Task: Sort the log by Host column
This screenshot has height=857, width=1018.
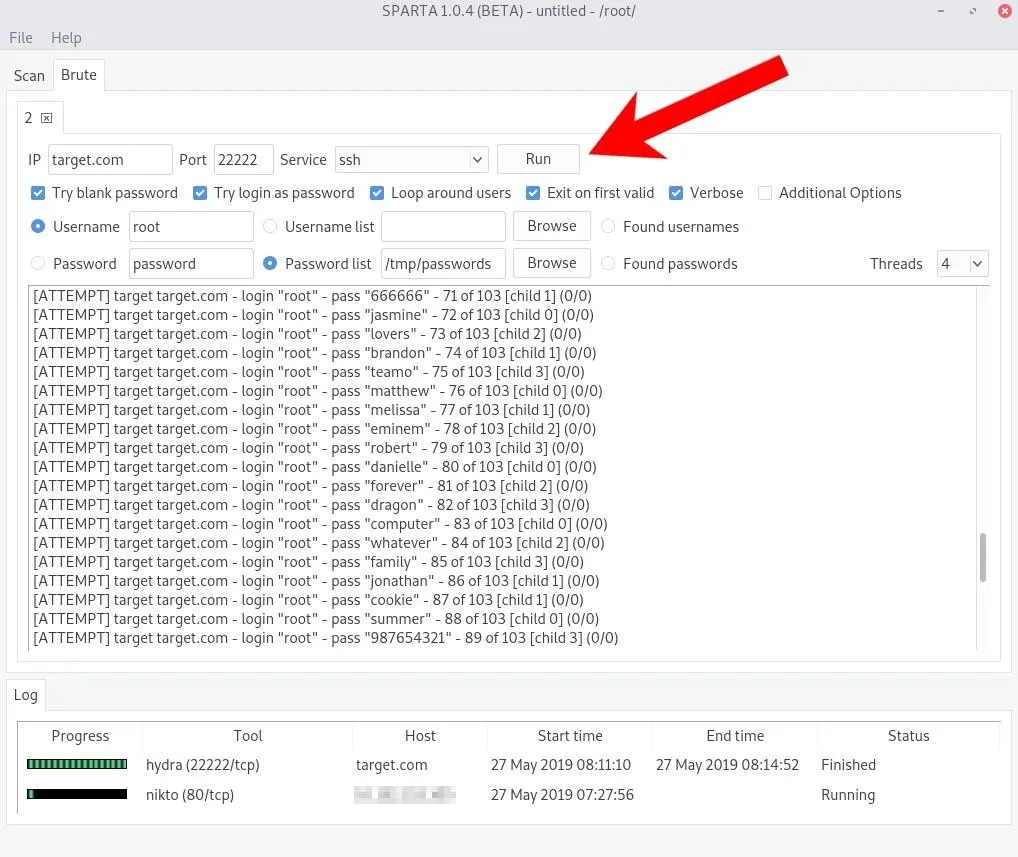Action: (420, 736)
